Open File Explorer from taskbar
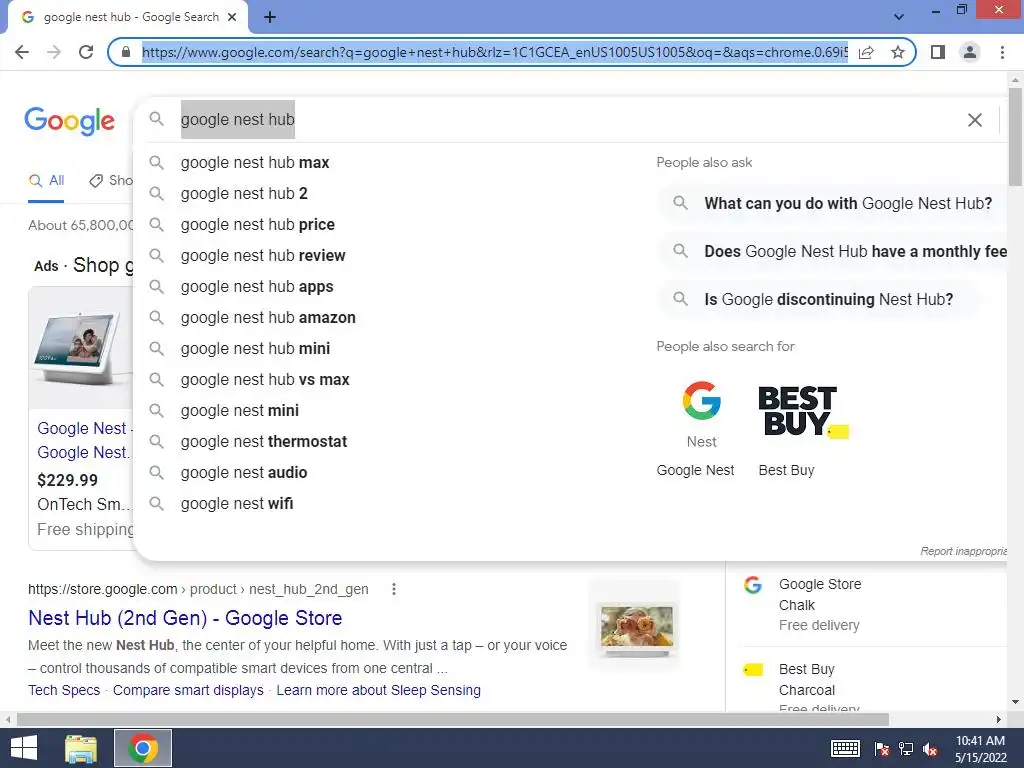 [x=80, y=748]
